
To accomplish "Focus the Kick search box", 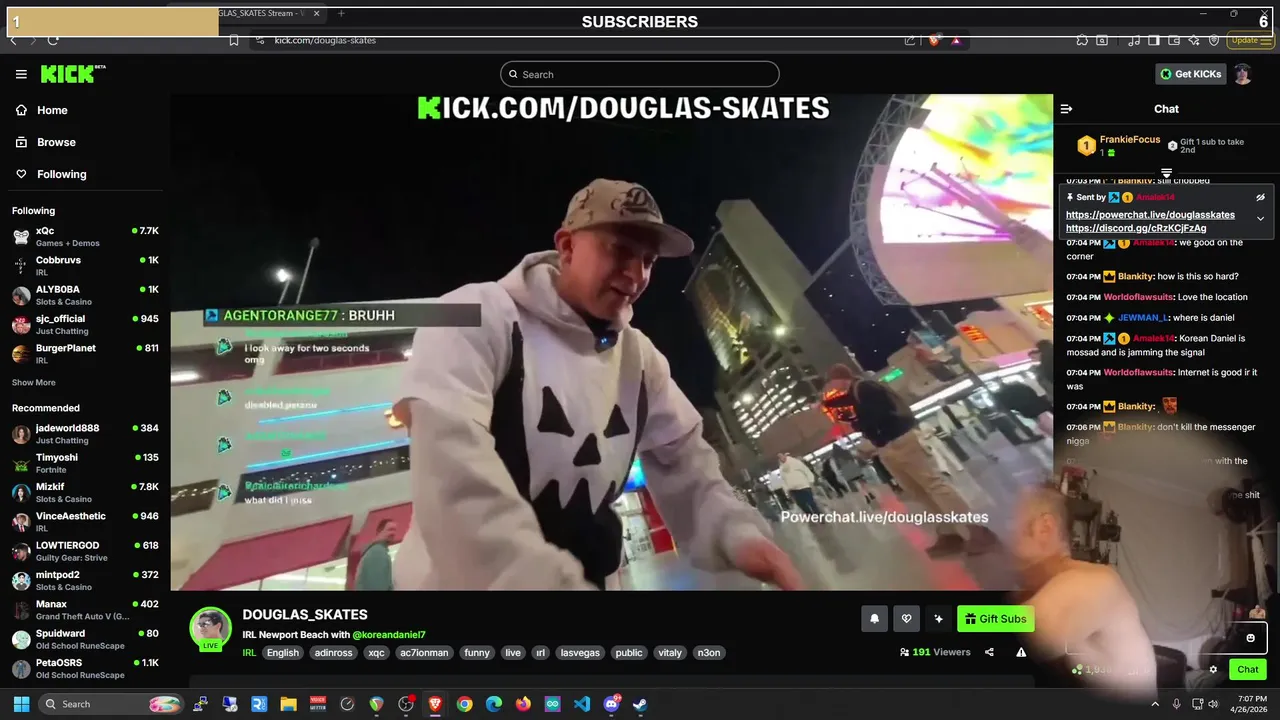I will tap(640, 74).
